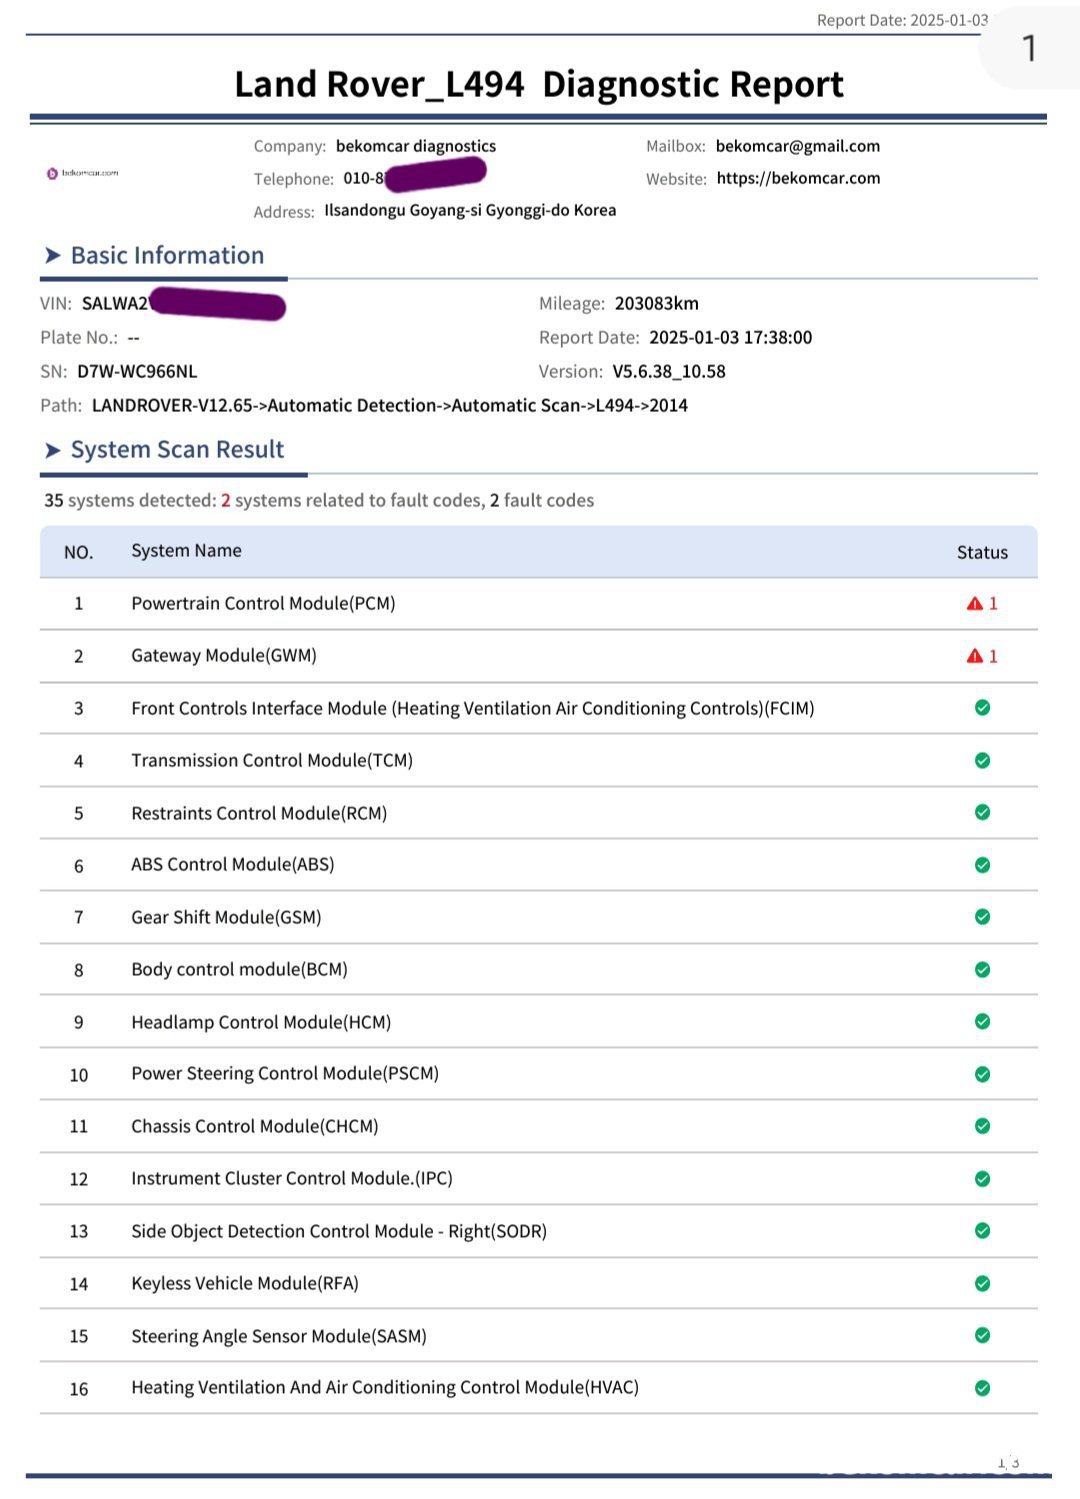Click the Status column header
The height and width of the screenshot is (1499, 1080).
(982, 552)
